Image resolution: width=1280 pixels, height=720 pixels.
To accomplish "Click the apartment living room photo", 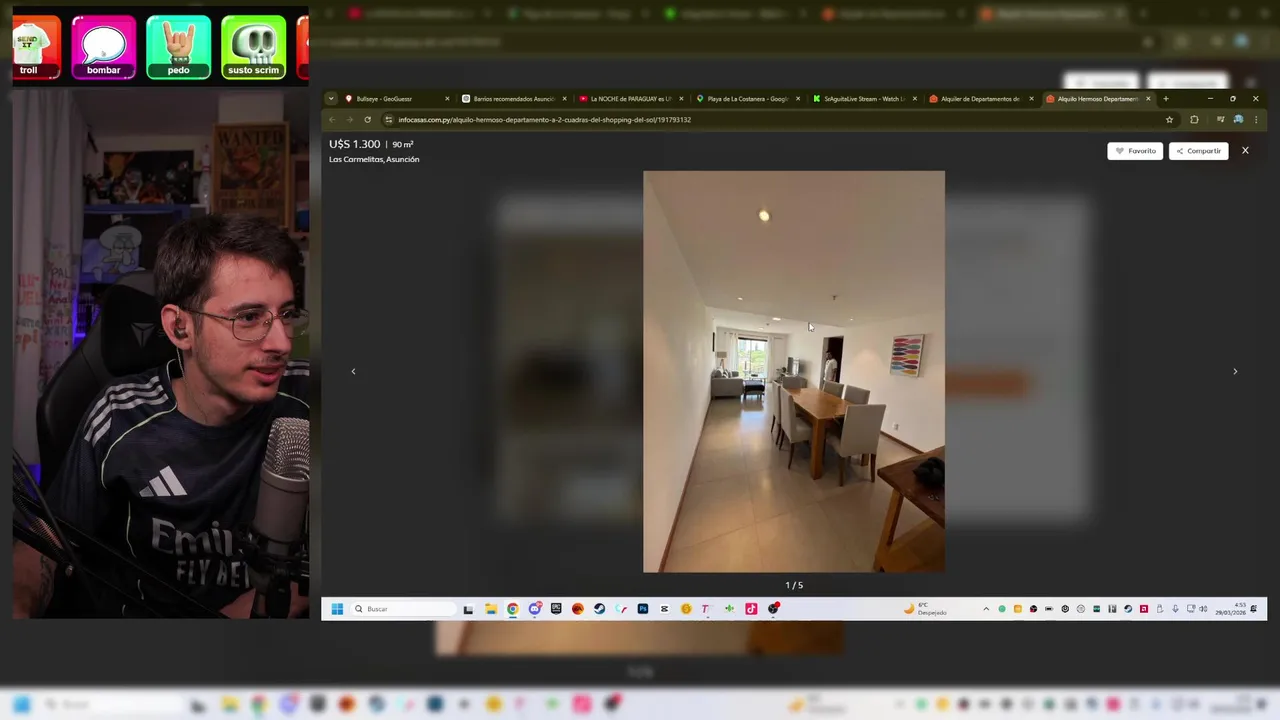I will [x=794, y=371].
